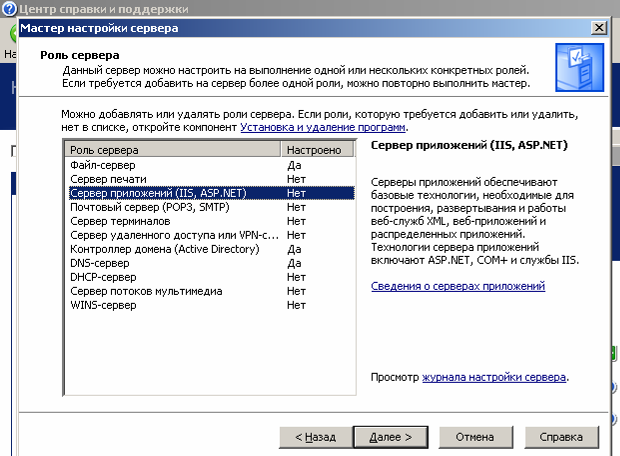Select the DHCP-сервер role row
620x456 pixels.
click(x=212, y=277)
